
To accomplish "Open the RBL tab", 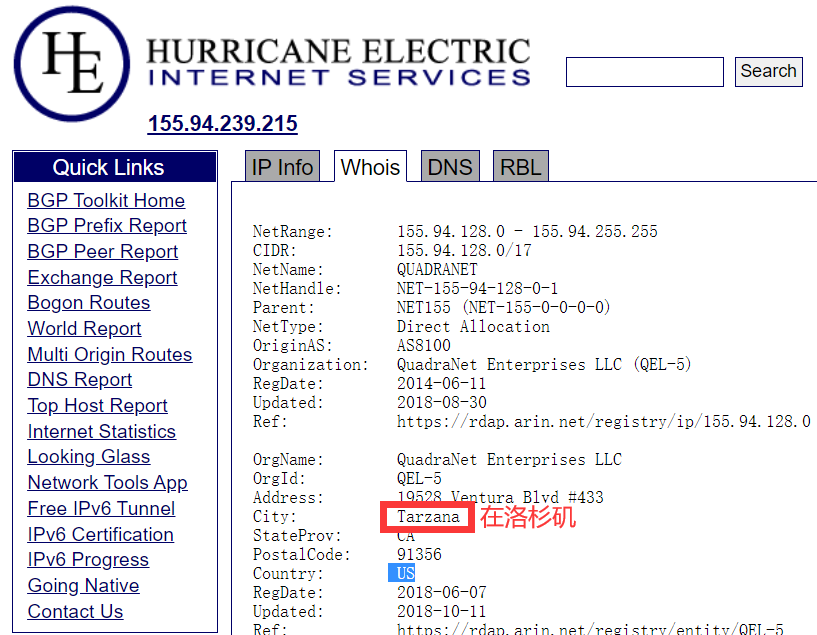I will pos(521,167).
